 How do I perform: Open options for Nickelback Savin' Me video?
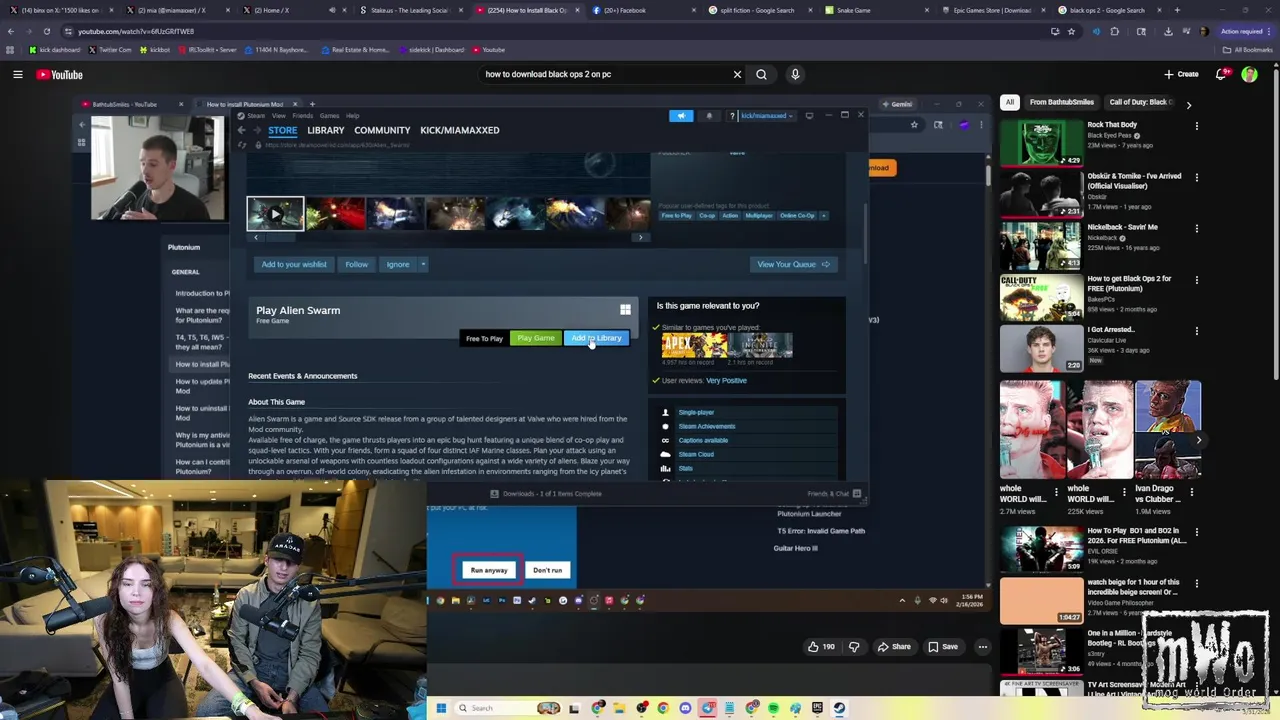tap(1196, 228)
